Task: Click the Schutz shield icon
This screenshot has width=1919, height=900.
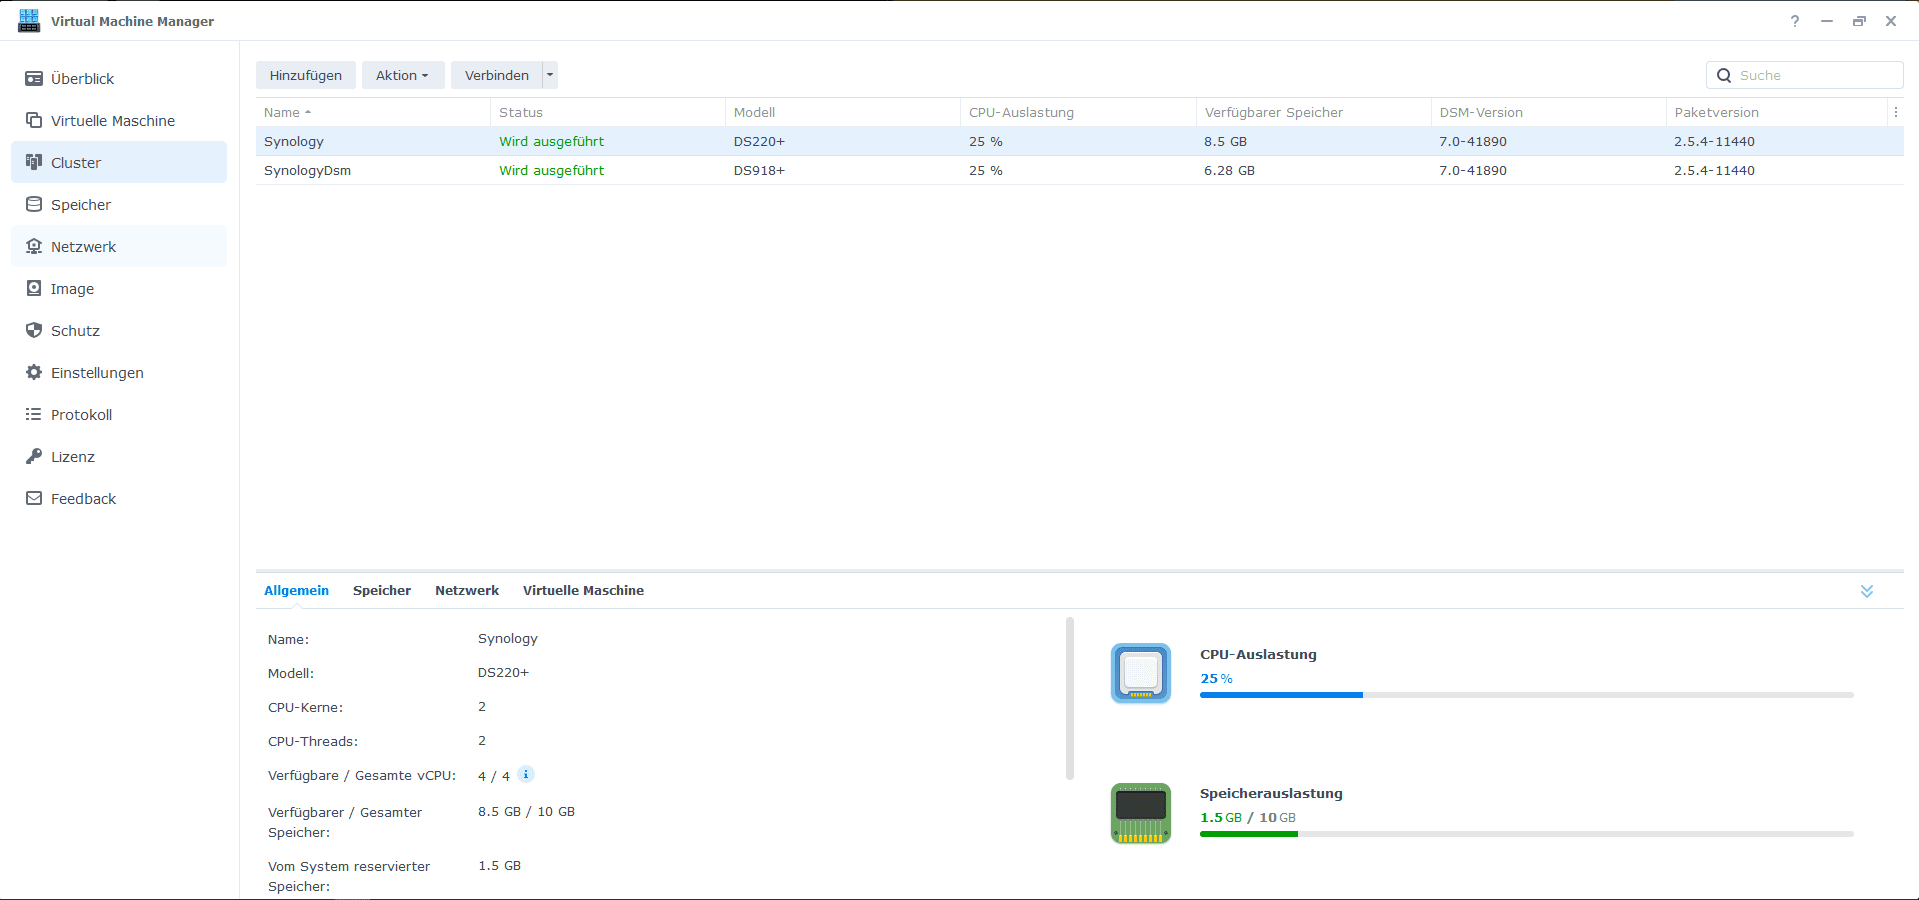Action: [x=34, y=330]
